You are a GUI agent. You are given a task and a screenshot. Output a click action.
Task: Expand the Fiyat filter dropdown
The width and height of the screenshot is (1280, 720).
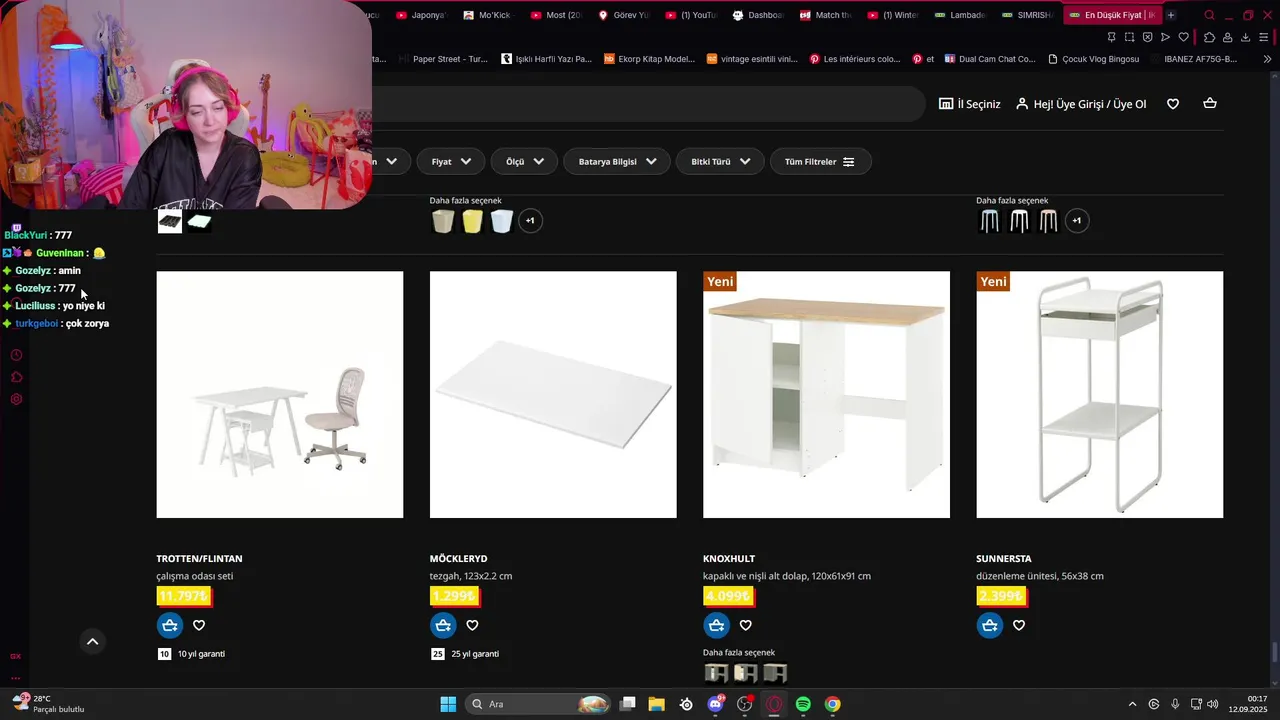(451, 161)
